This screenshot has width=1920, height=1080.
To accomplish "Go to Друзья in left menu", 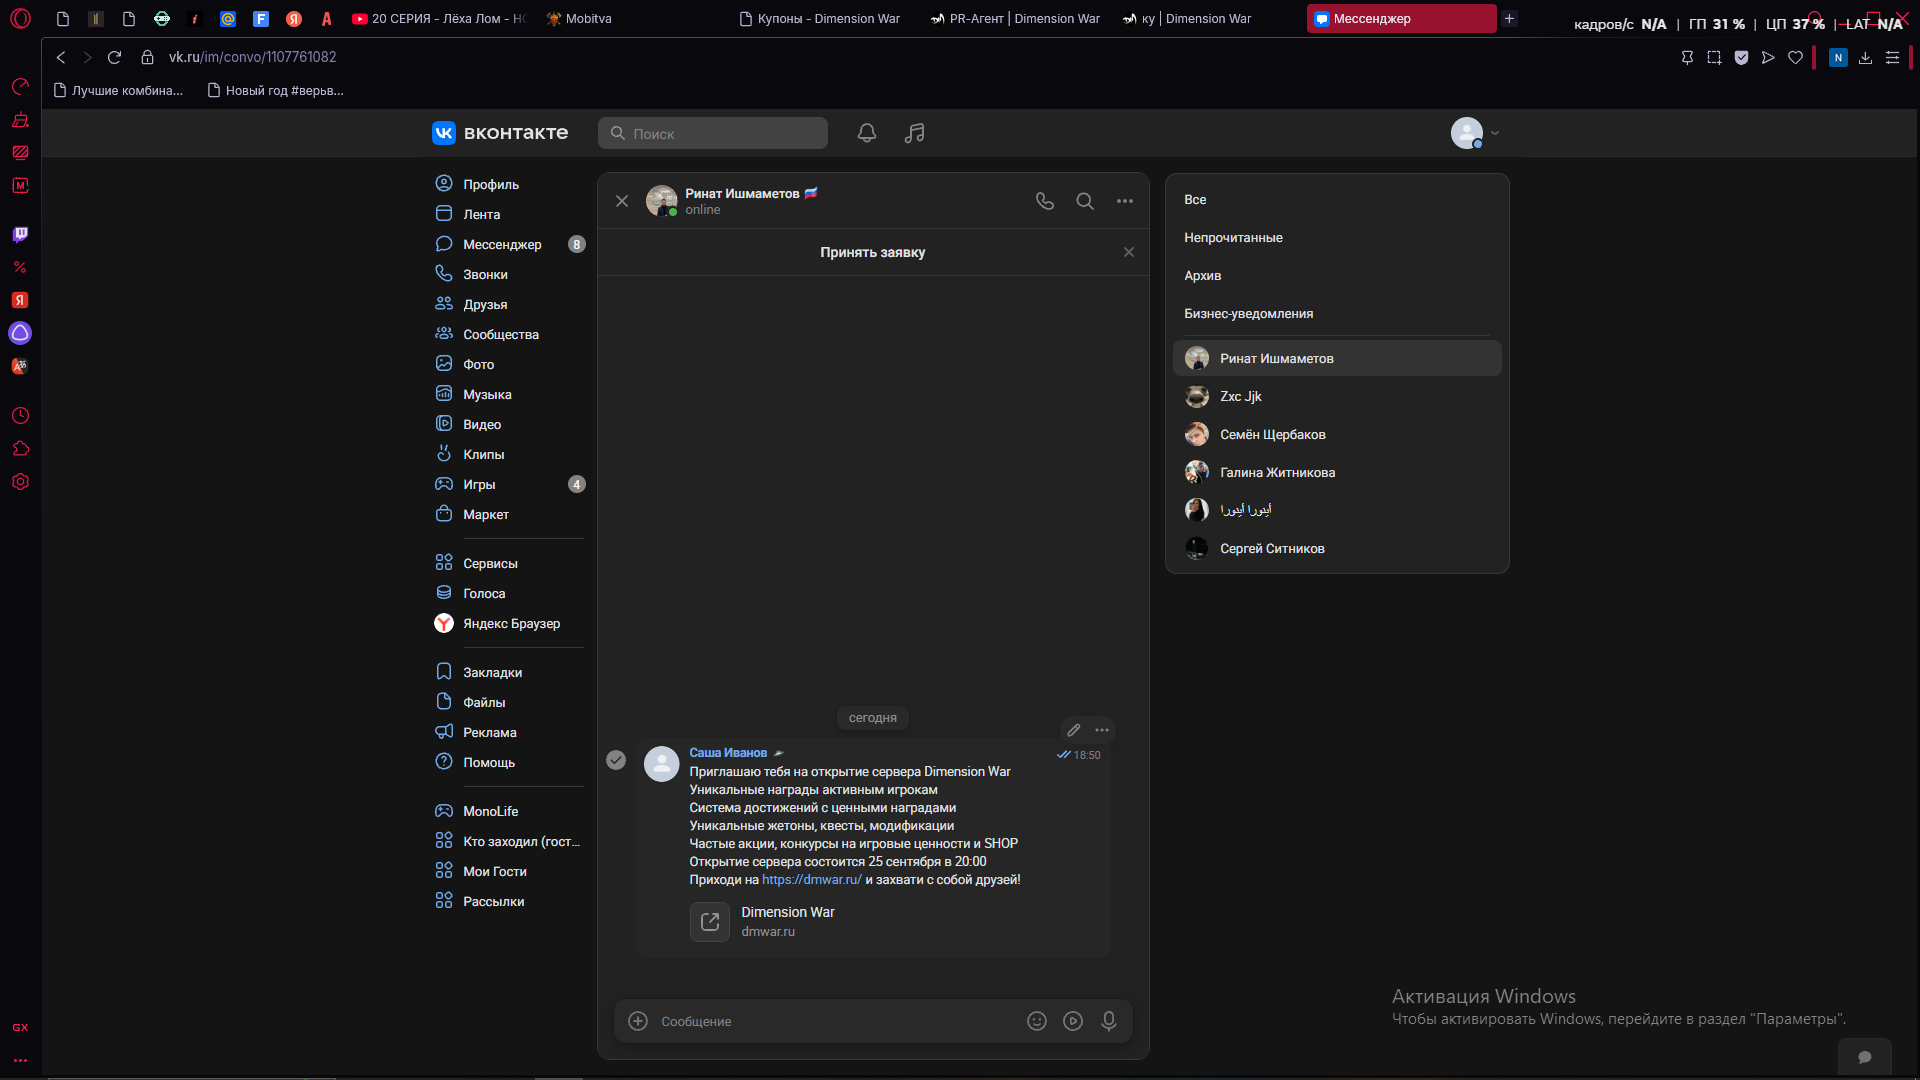I will click(x=510, y=304).
